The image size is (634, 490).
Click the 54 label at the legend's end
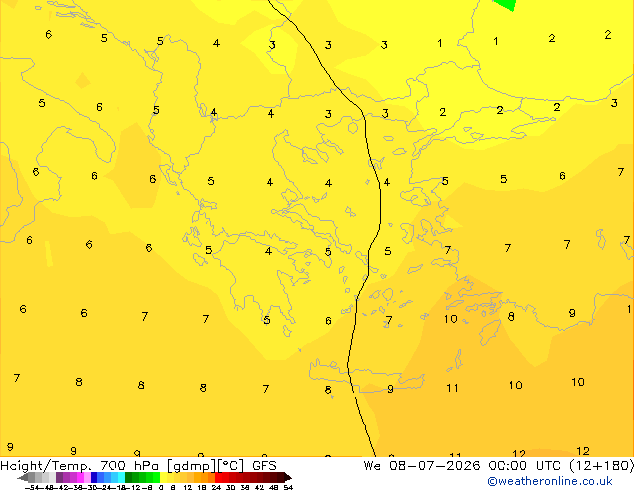pyautogui.click(x=288, y=488)
